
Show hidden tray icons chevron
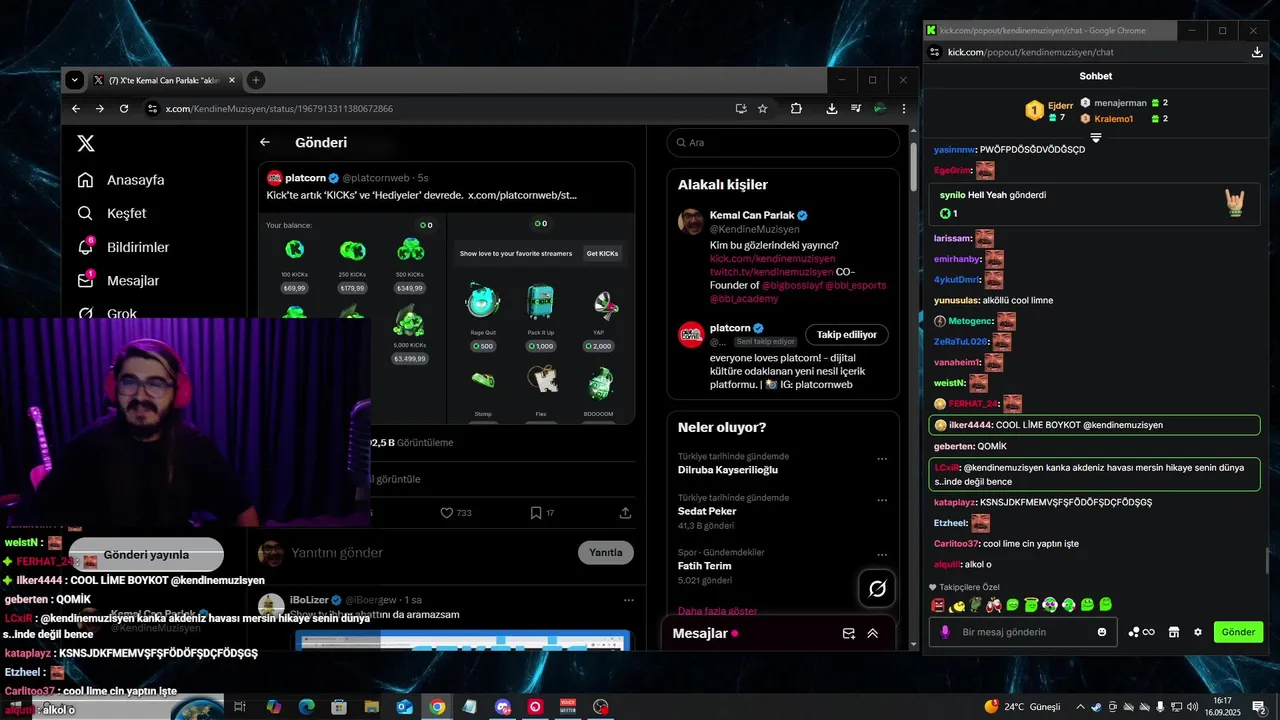(x=1080, y=707)
